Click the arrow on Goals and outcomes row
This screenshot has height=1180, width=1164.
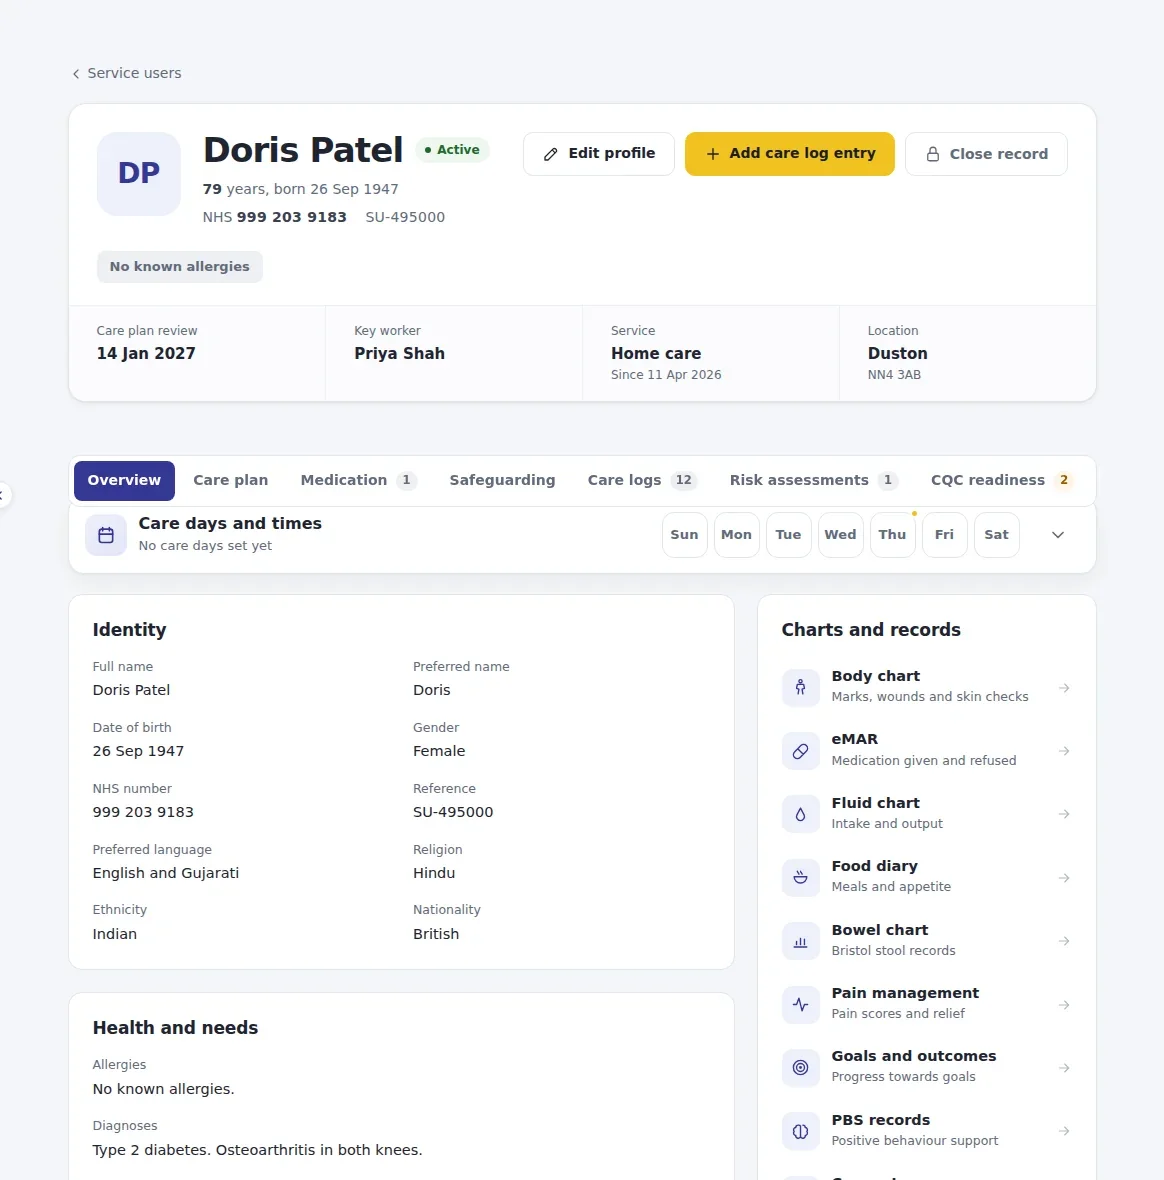(1064, 1068)
